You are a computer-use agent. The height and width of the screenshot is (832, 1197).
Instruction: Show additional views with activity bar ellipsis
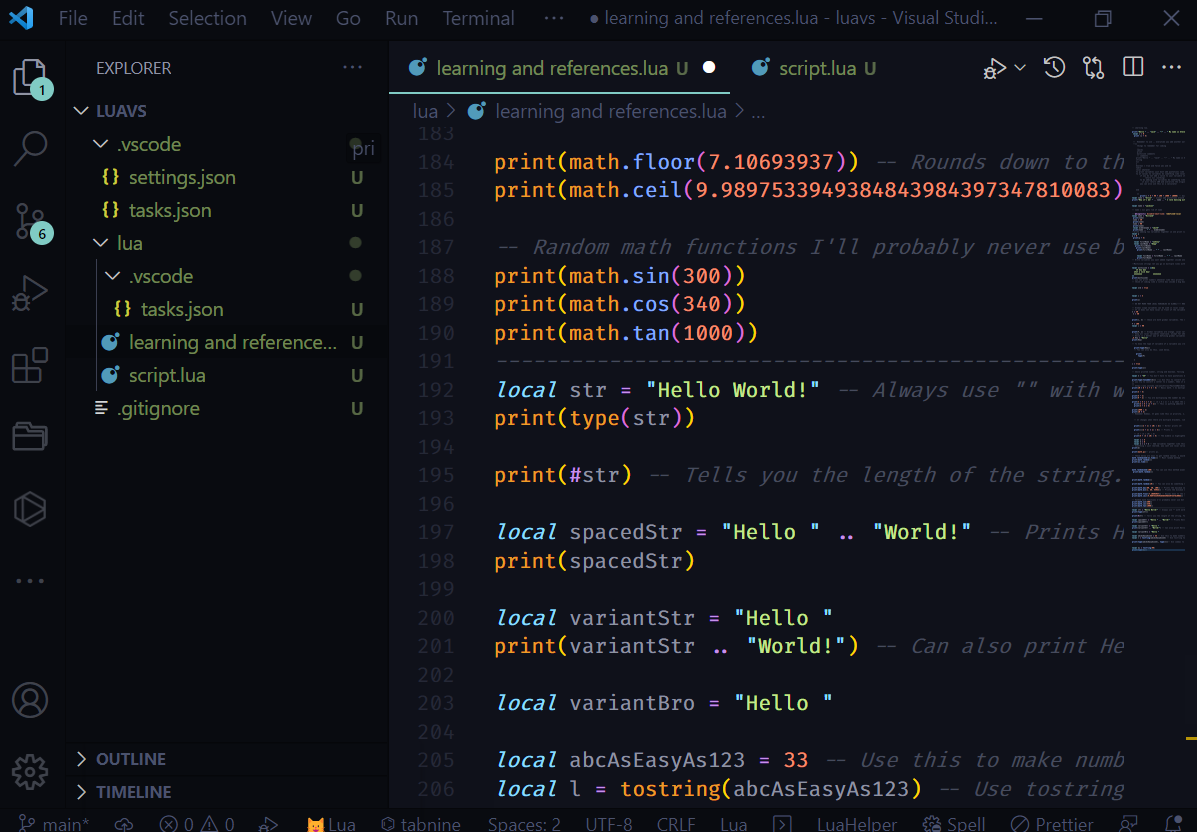coord(31,581)
